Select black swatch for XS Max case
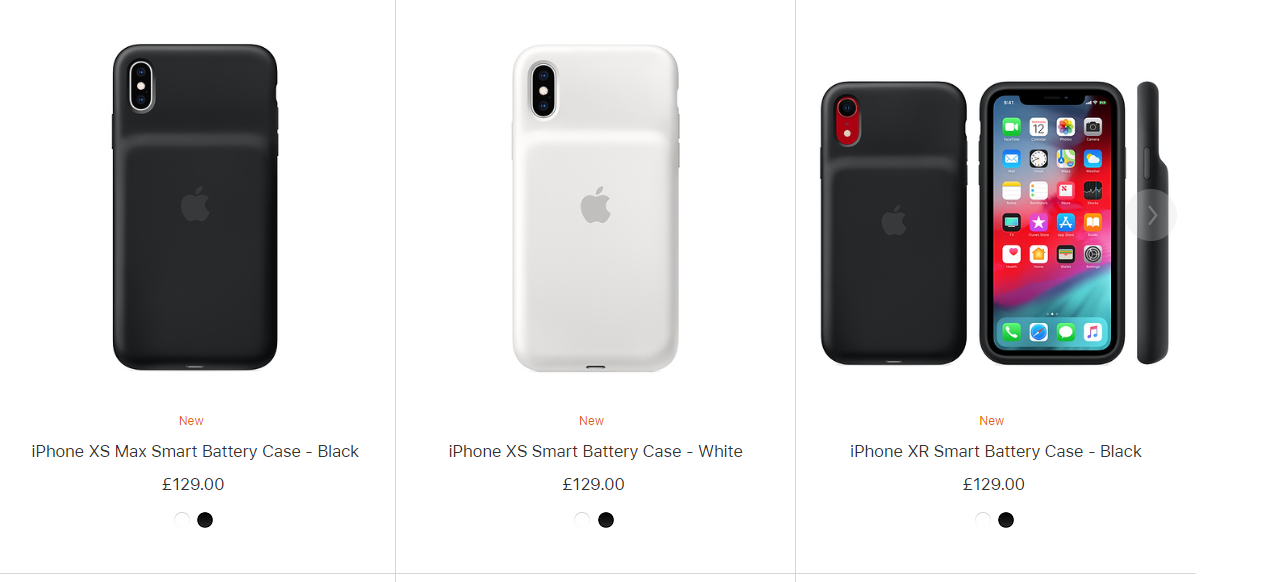Viewport: 1266px width, 582px height. (x=205, y=520)
